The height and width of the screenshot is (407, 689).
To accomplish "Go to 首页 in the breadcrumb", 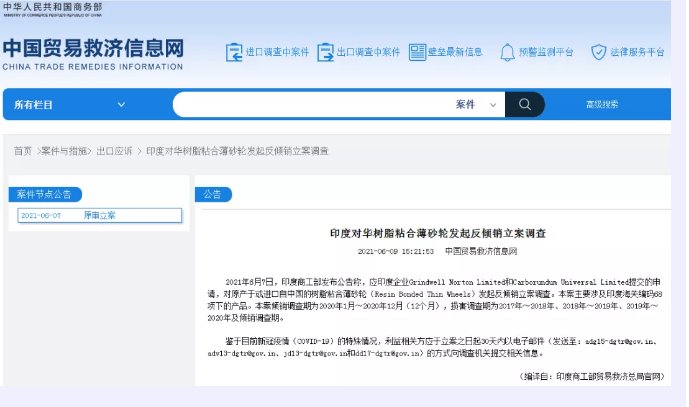I will point(22,151).
